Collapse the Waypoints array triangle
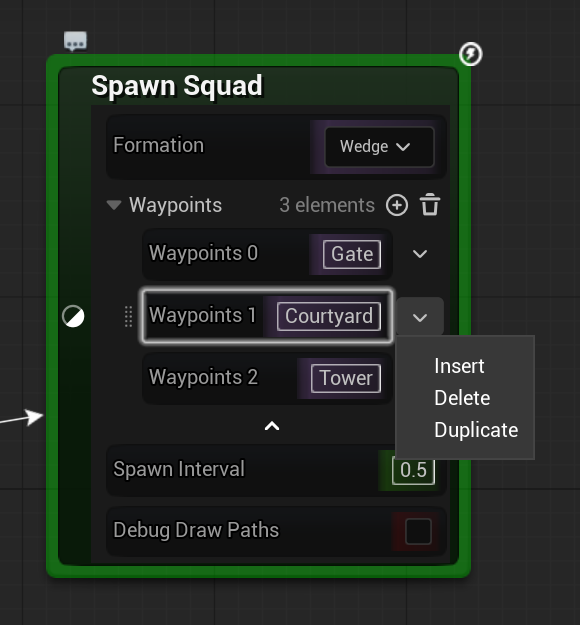 [x=114, y=205]
